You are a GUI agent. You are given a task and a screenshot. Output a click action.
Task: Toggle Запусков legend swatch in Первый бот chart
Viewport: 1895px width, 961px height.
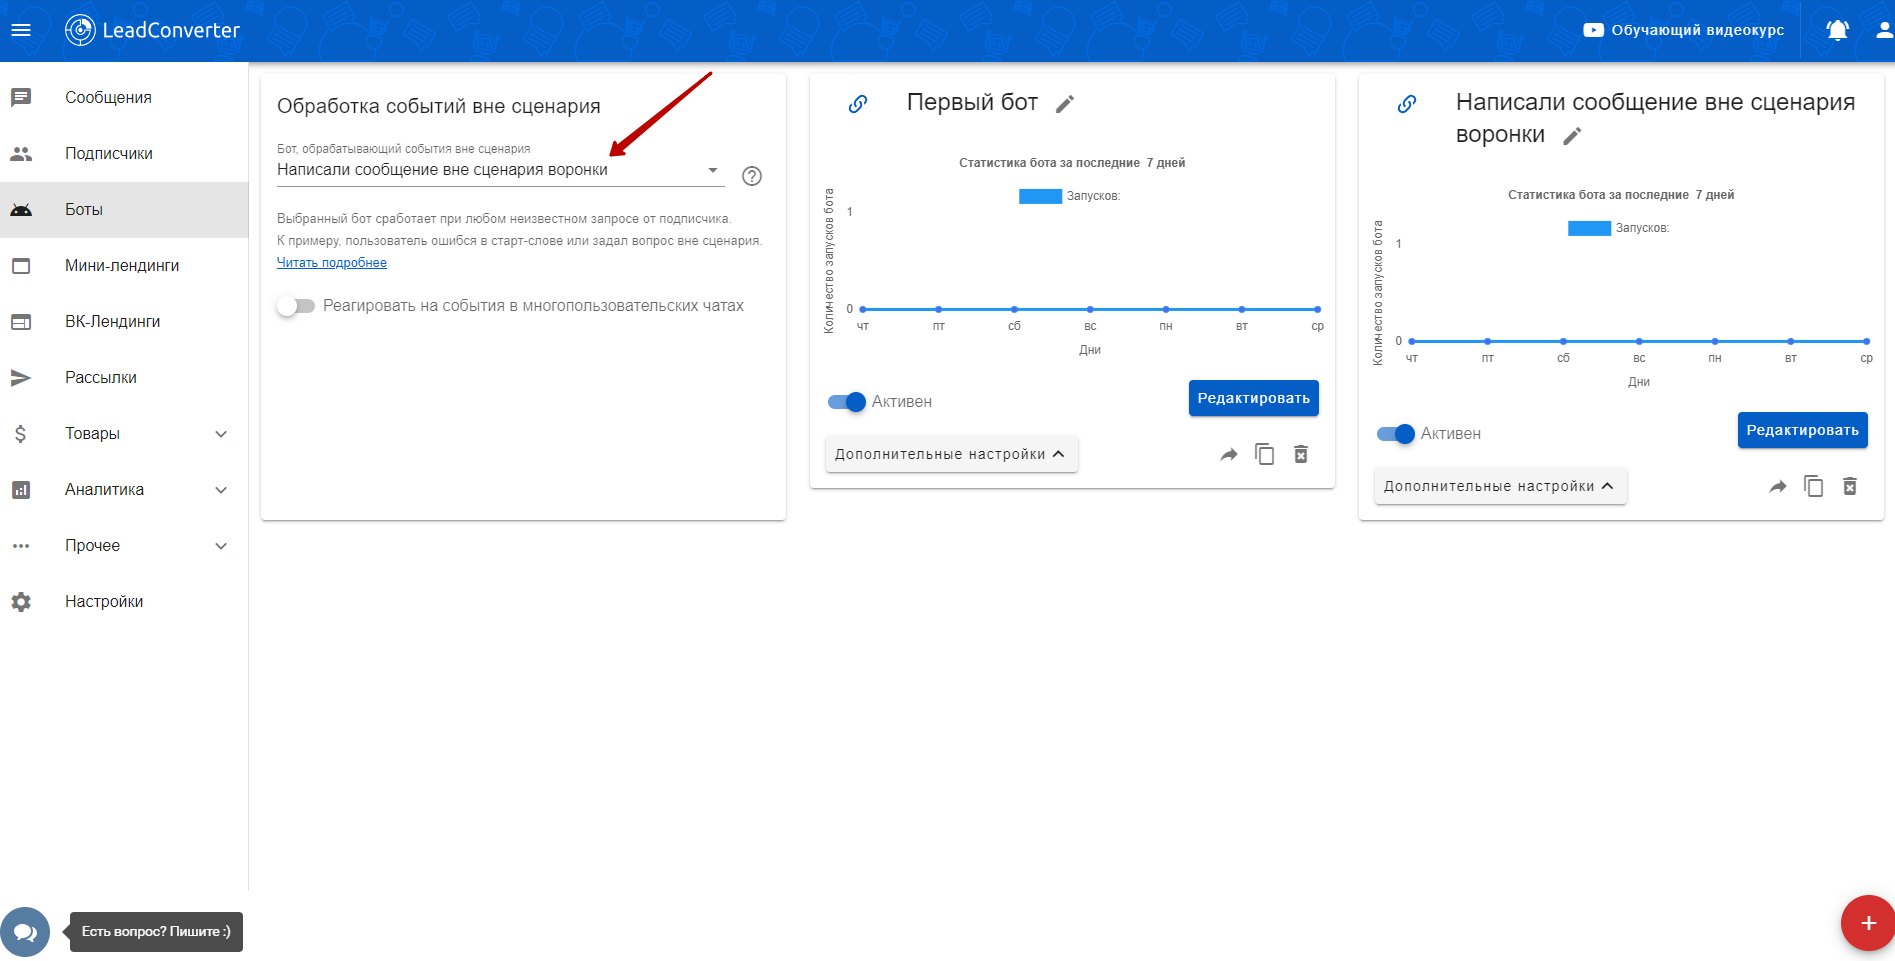[1040, 196]
